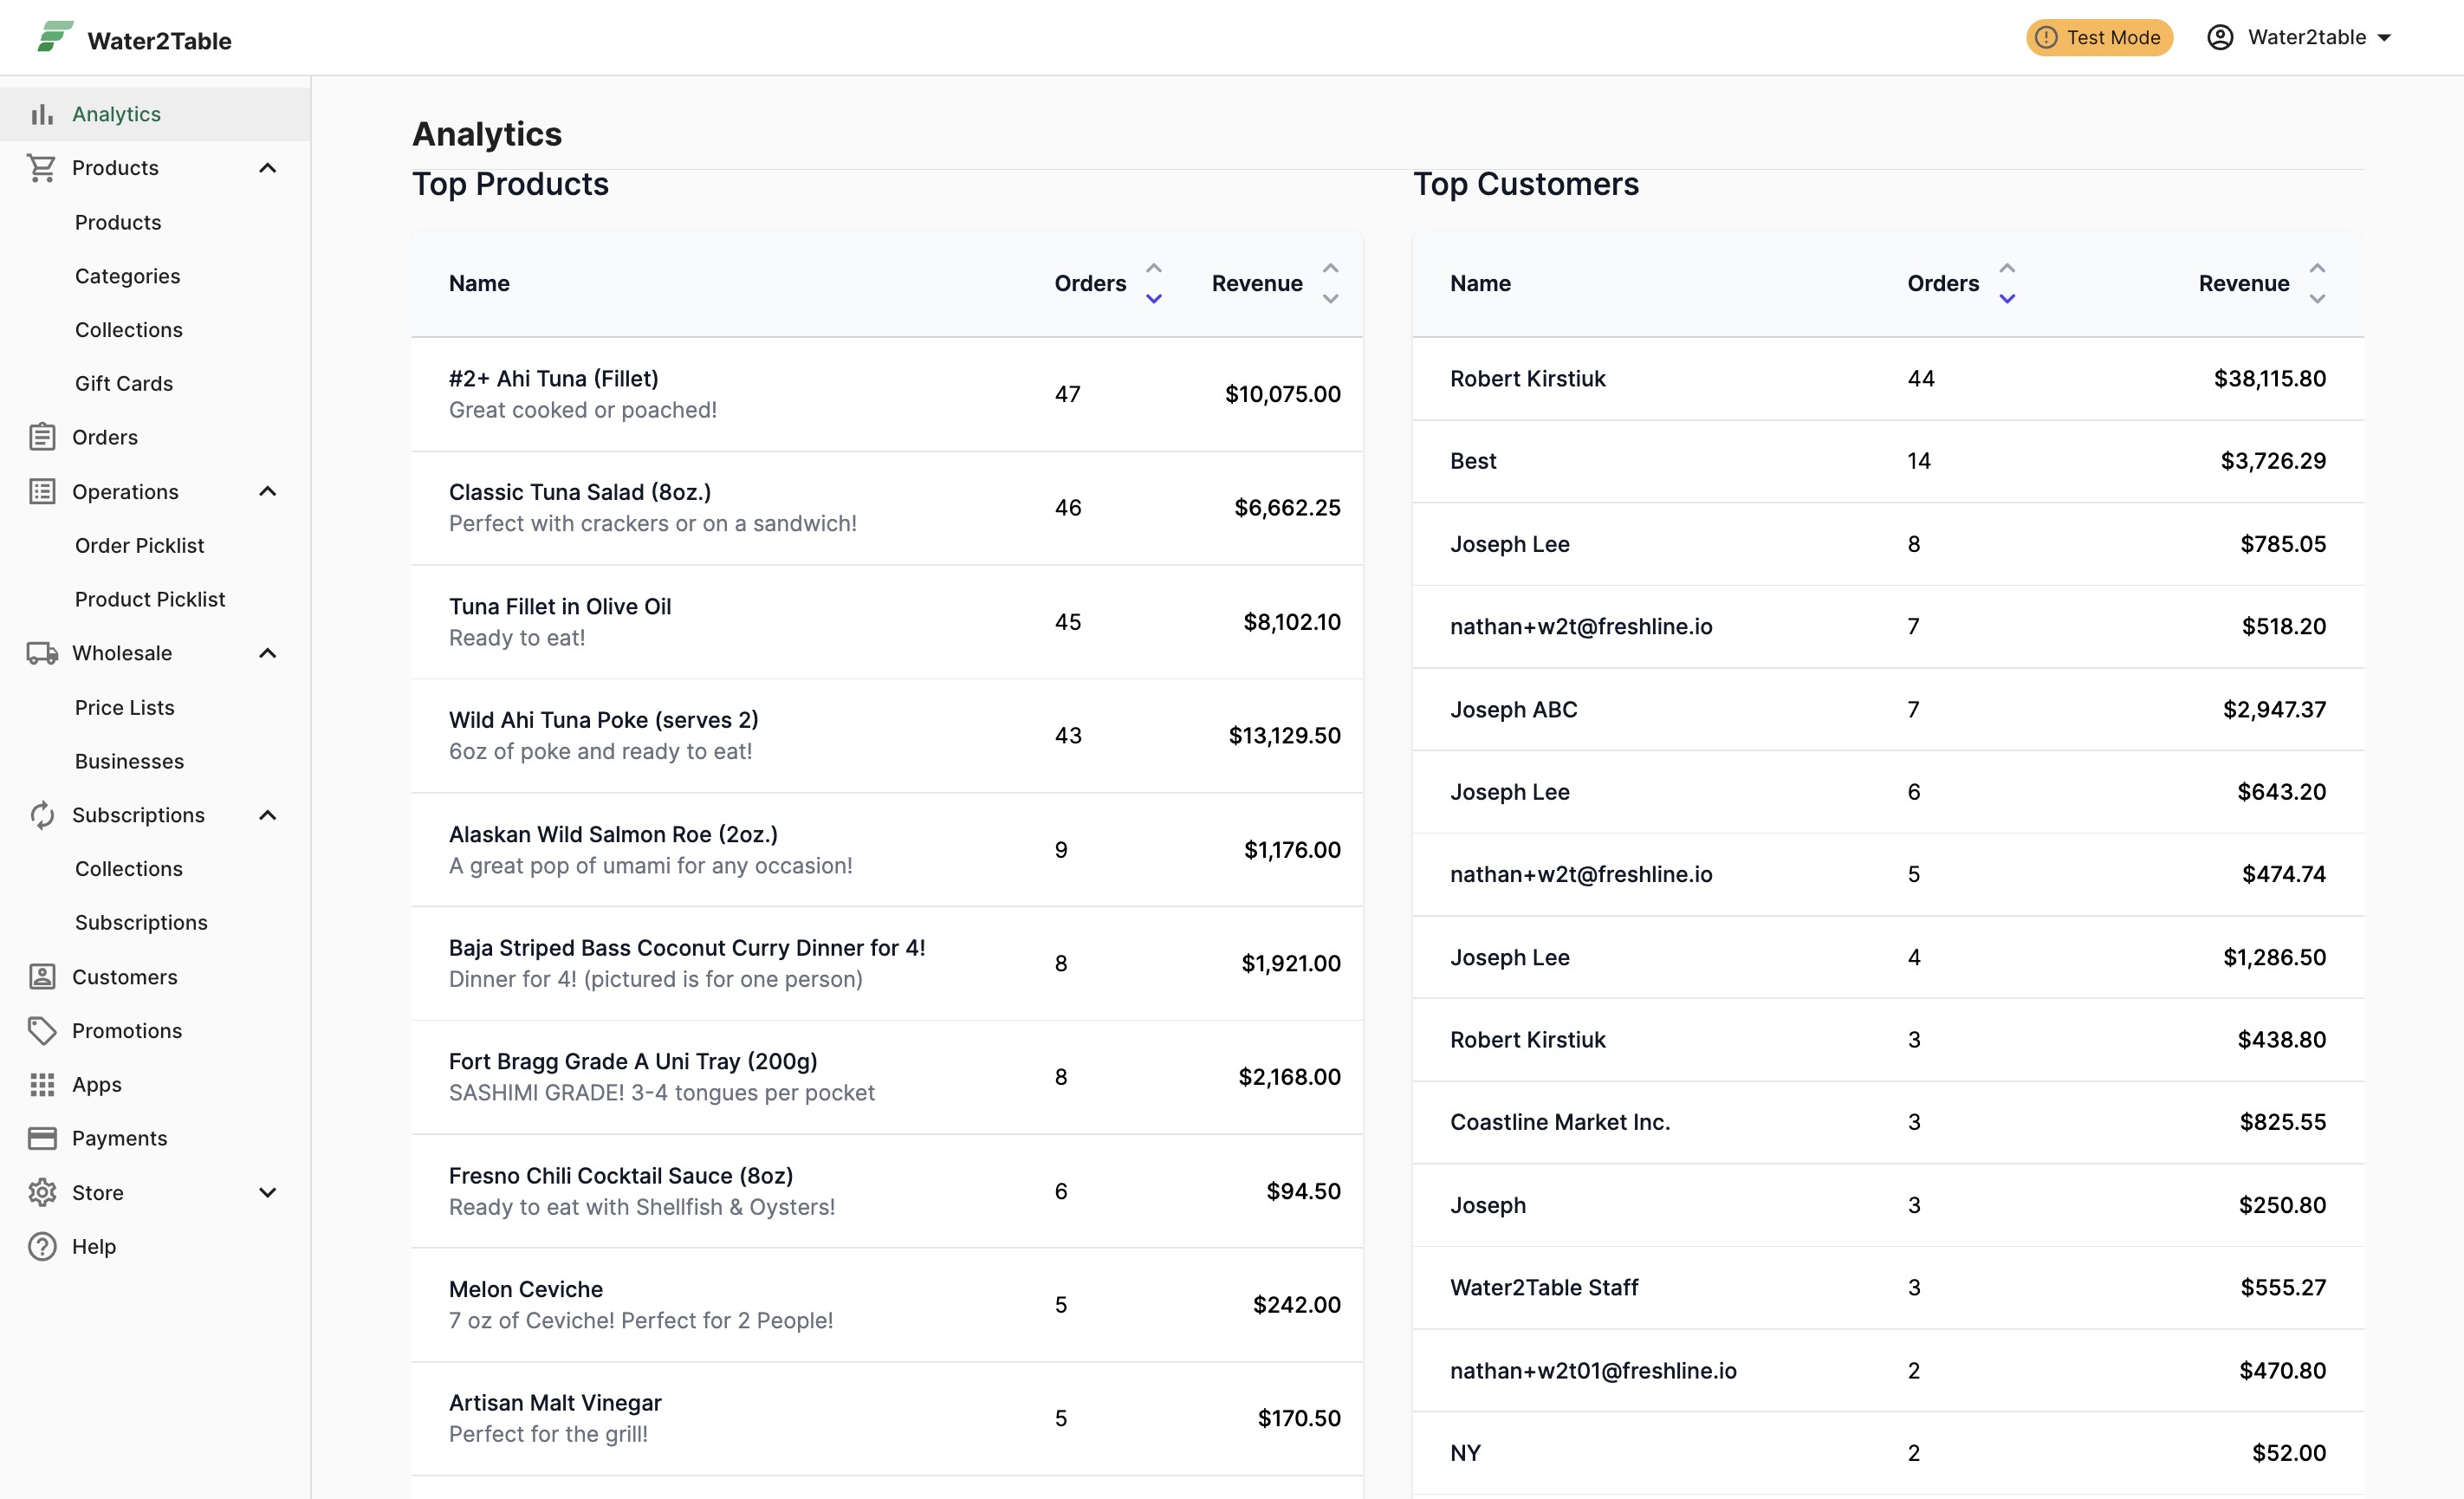Click the Water2Table brand name link
Screen dimensions: 2464x1499
(159, 41)
